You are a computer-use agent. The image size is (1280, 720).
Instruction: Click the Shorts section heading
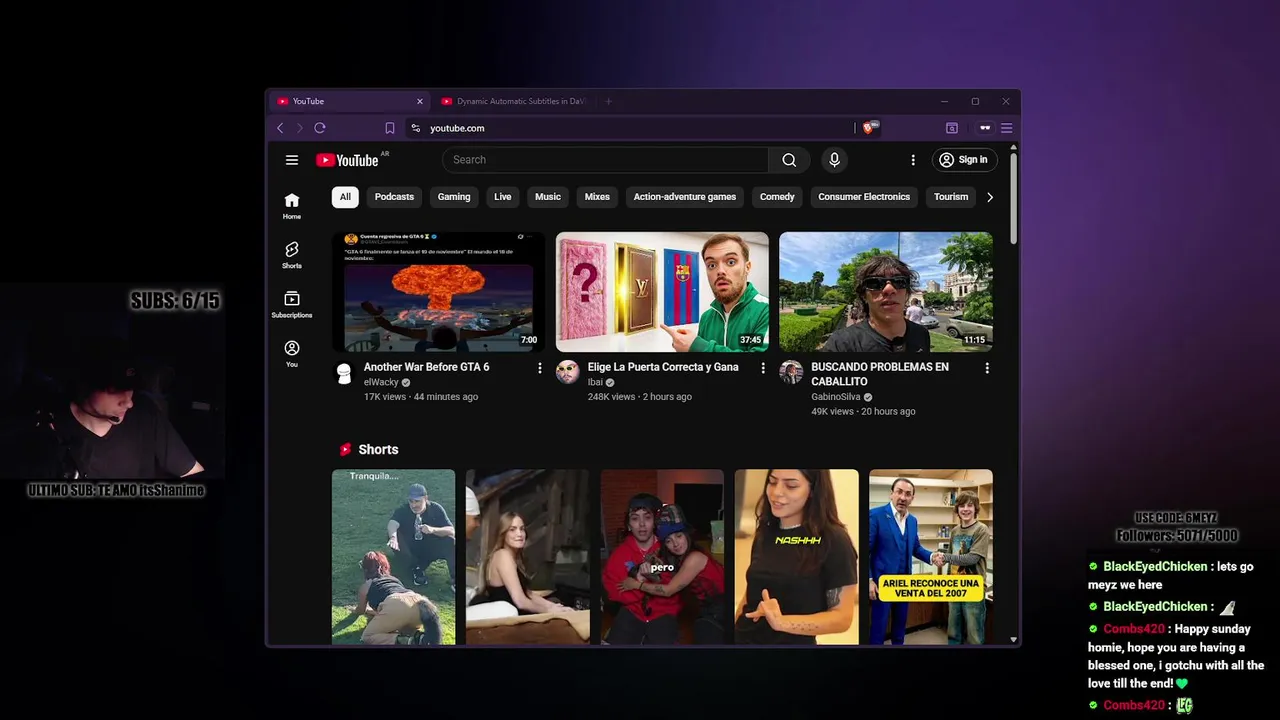click(378, 450)
